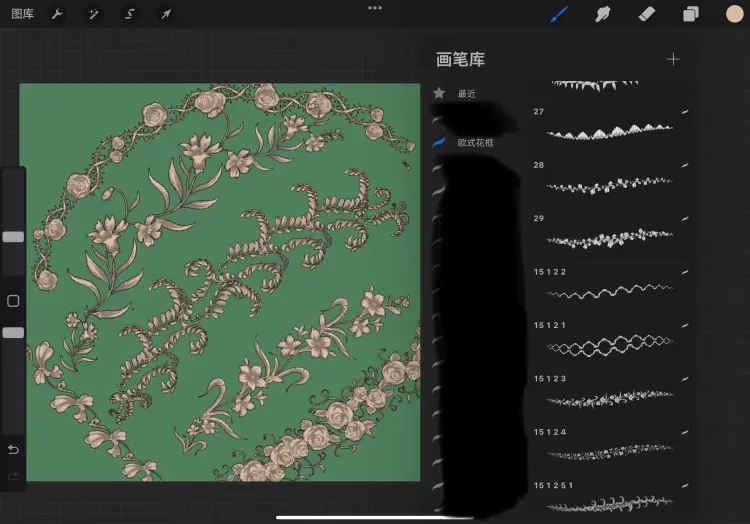Select the Selection S-shaped tool
The height and width of the screenshot is (524, 750).
[130, 14]
